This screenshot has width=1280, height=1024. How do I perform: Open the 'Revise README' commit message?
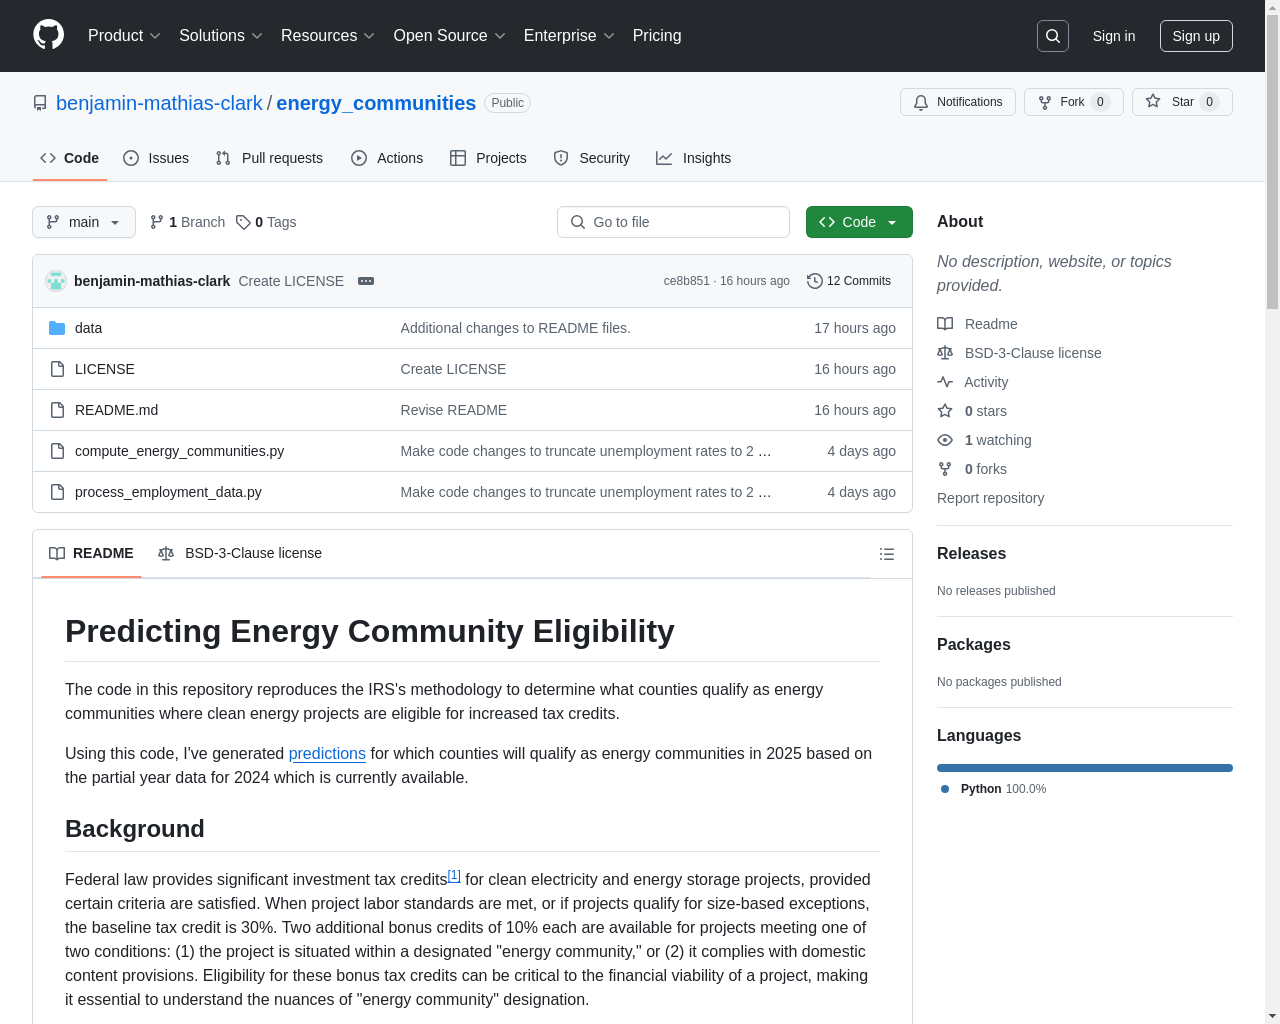[453, 410]
